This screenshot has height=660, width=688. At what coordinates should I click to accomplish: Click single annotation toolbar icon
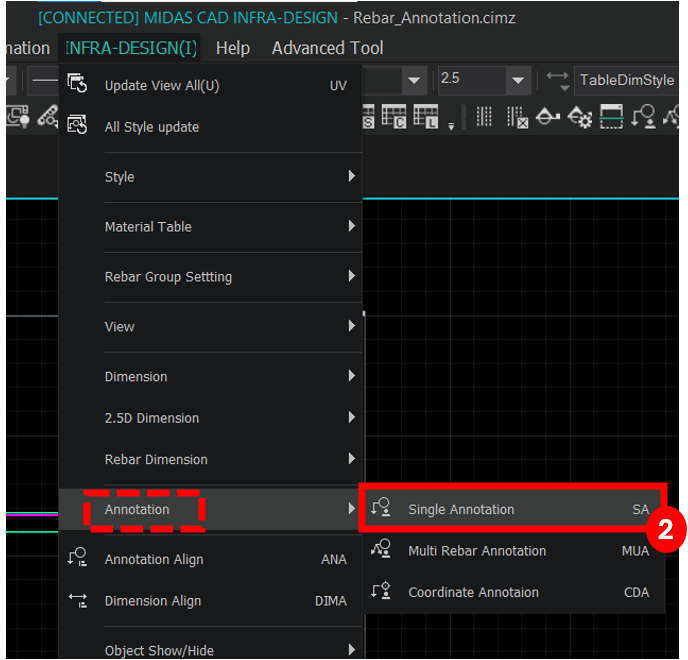(643, 117)
